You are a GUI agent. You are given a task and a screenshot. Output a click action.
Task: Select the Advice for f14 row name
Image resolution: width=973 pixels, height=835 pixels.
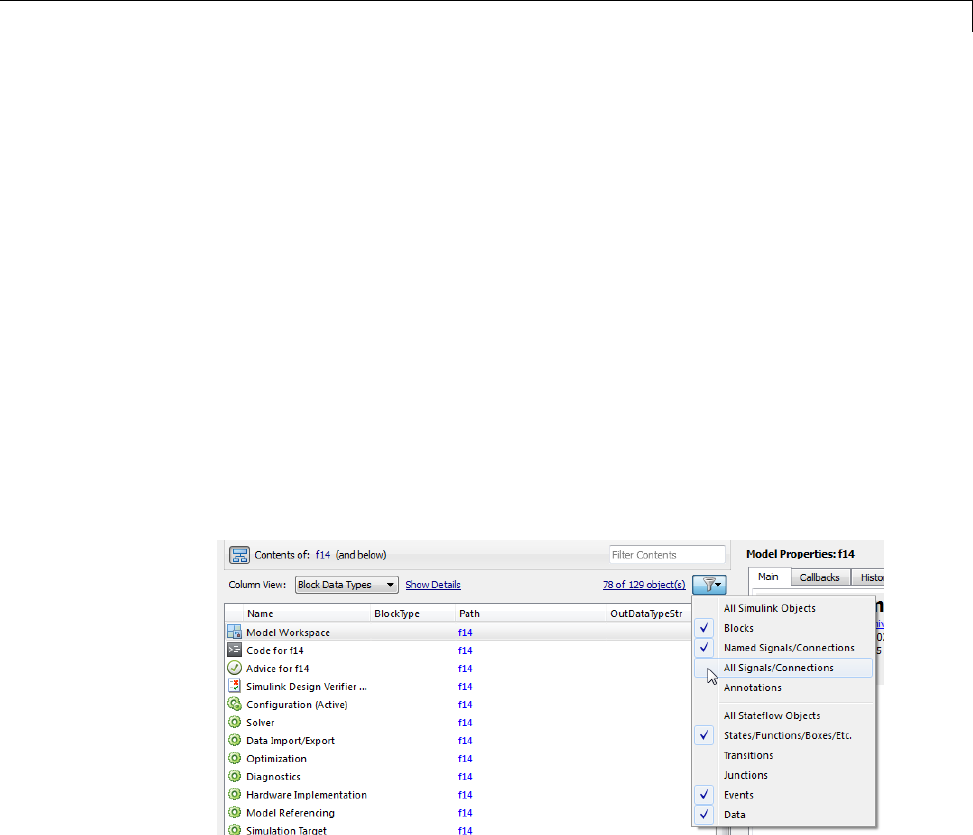click(277, 668)
